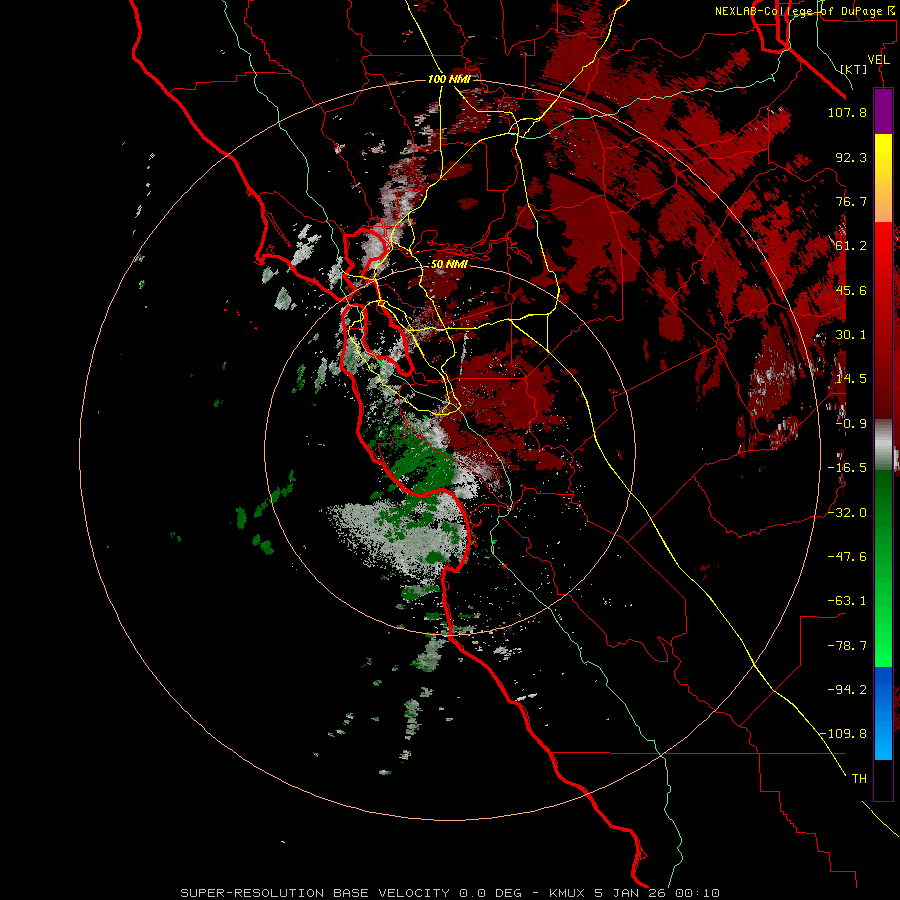Viewport: 900px width, 900px height.
Task: Click the 50 NMI range ring label
Action: pyautogui.click(x=449, y=264)
